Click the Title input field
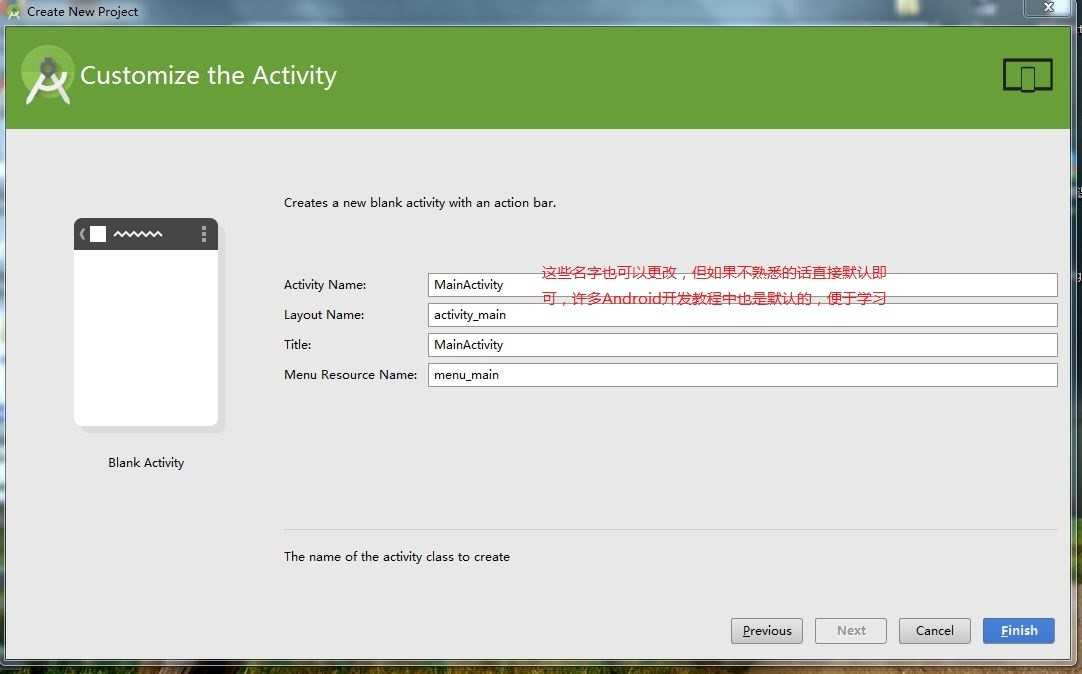Image resolution: width=1082 pixels, height=674 pixels. tap(742, 345)
